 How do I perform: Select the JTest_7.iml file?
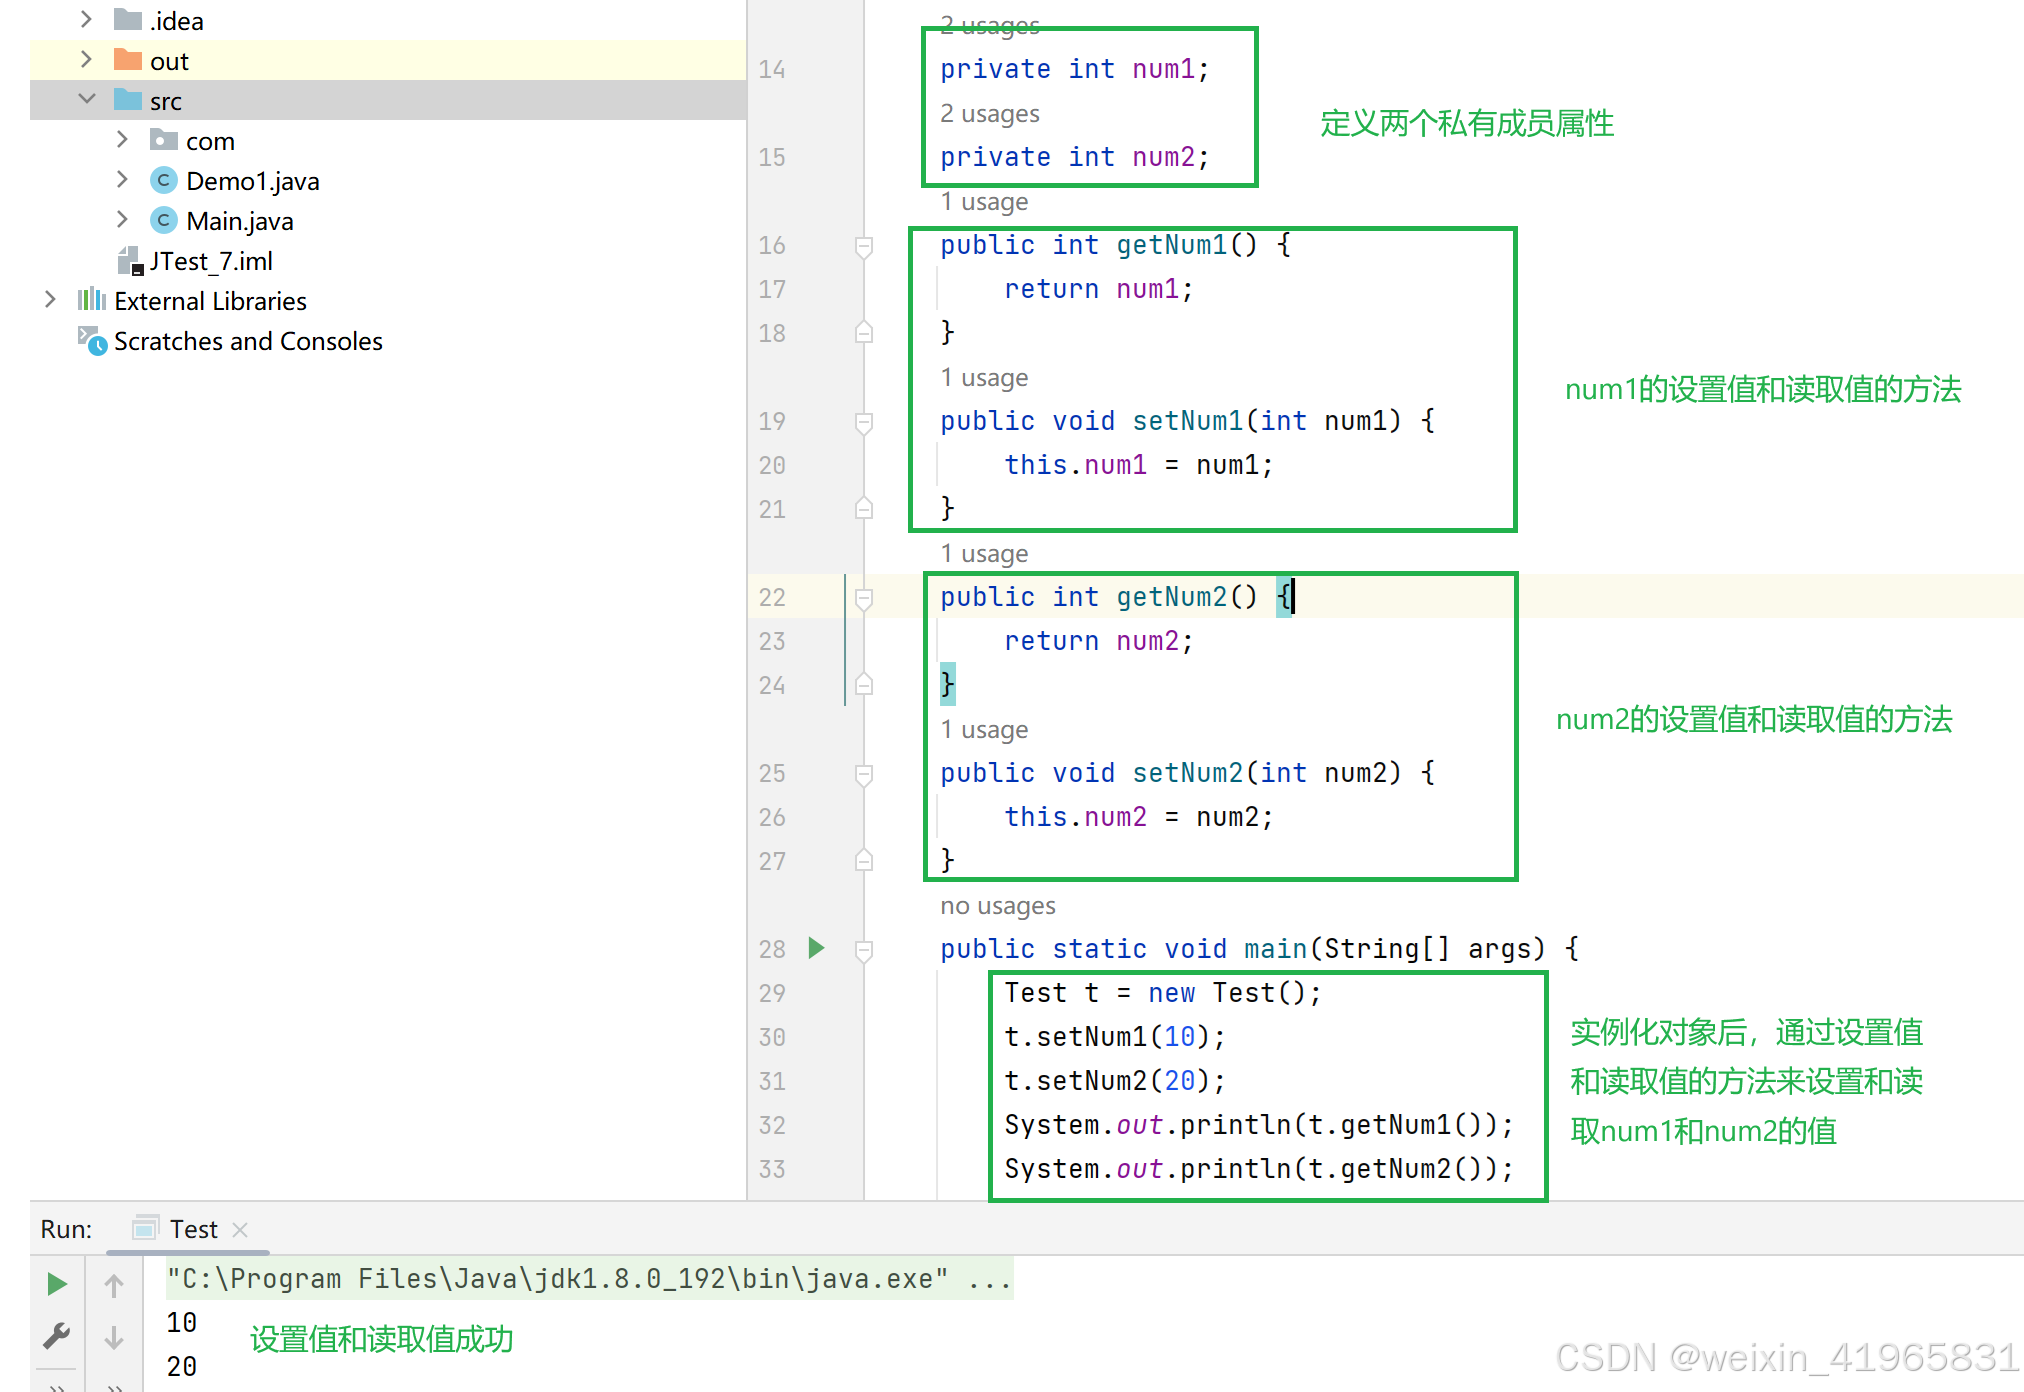[x=210, y=261]
